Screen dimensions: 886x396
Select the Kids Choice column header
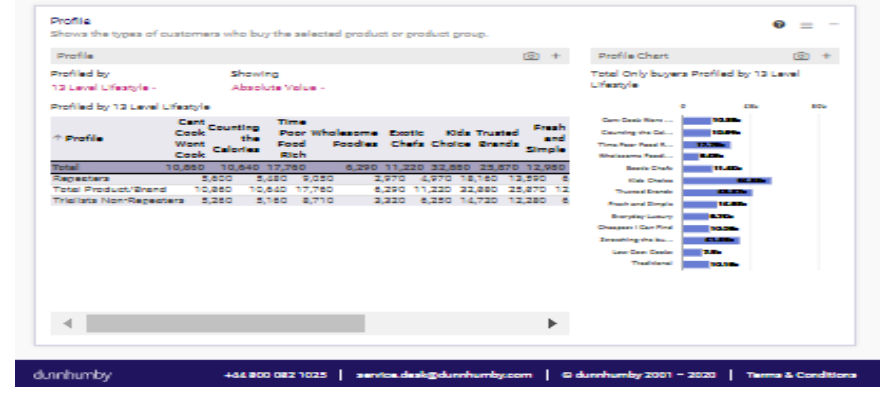tap(450, 138)
